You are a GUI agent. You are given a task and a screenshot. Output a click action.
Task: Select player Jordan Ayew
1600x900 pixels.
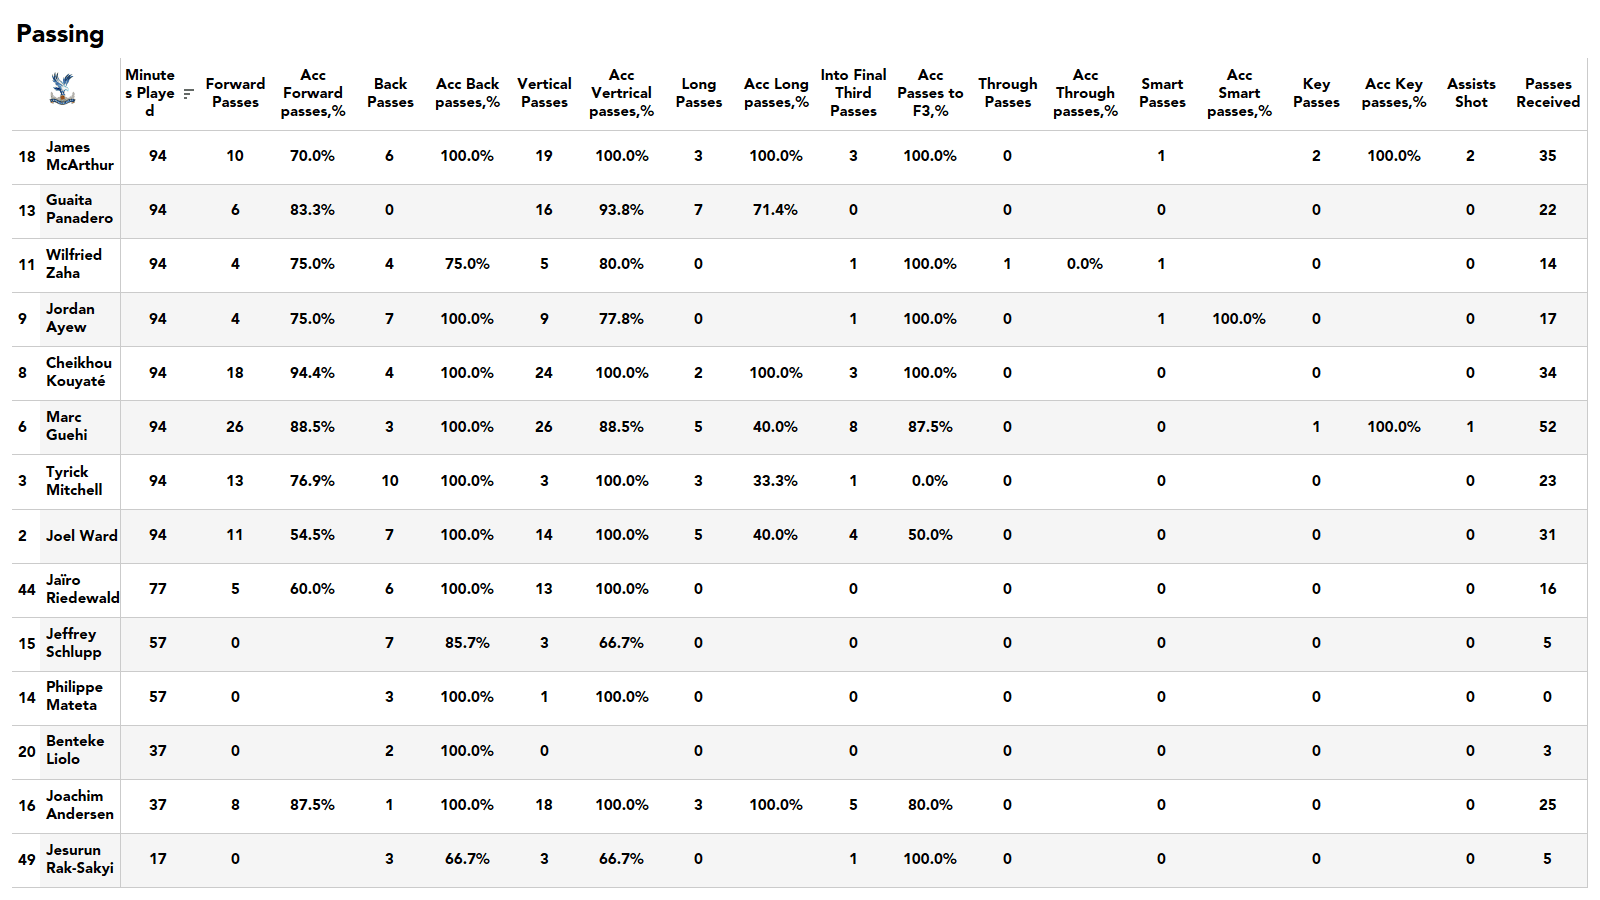pos(70,318)
